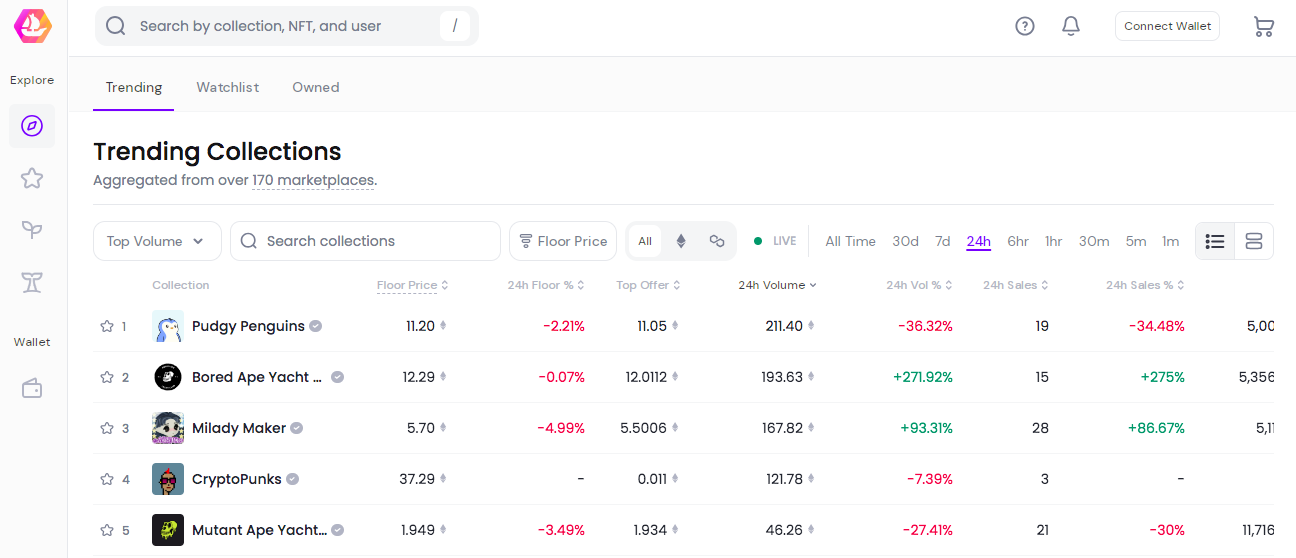Select the All Time range

click(x=850, y=241)
